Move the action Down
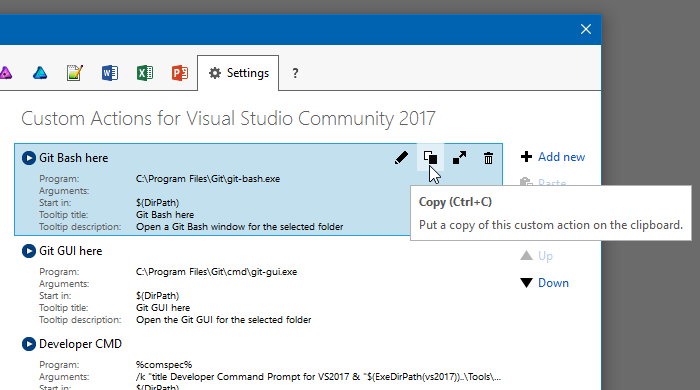 point(553,283)
